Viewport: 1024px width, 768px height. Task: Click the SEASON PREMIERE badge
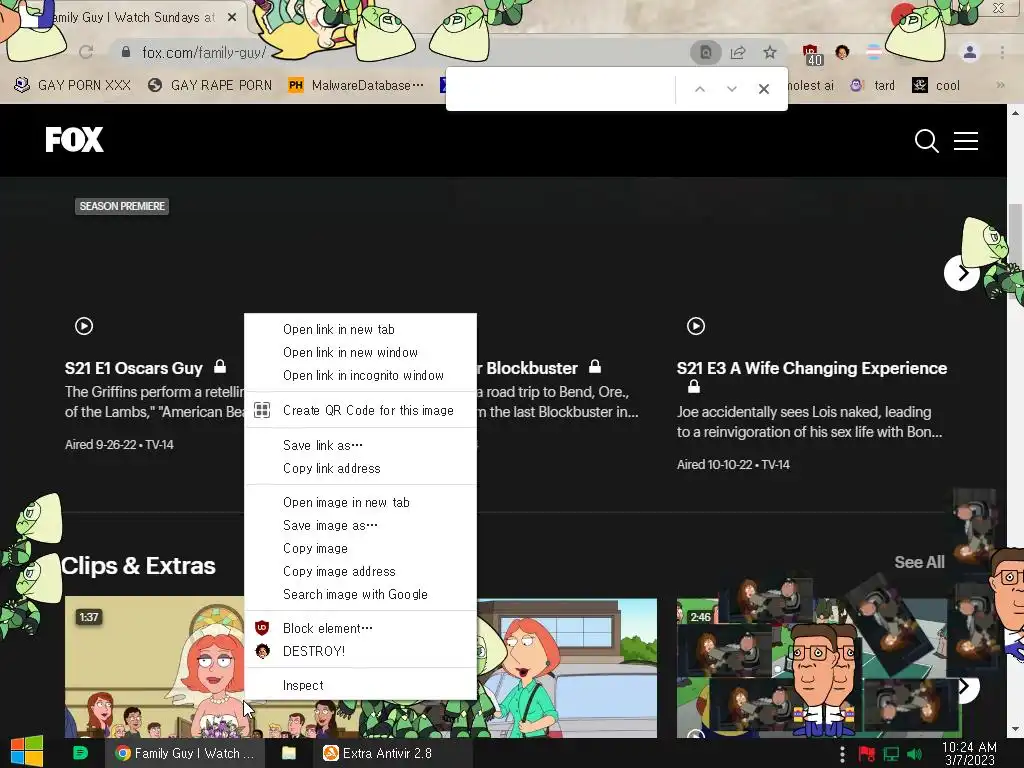(x=122, y=206)
